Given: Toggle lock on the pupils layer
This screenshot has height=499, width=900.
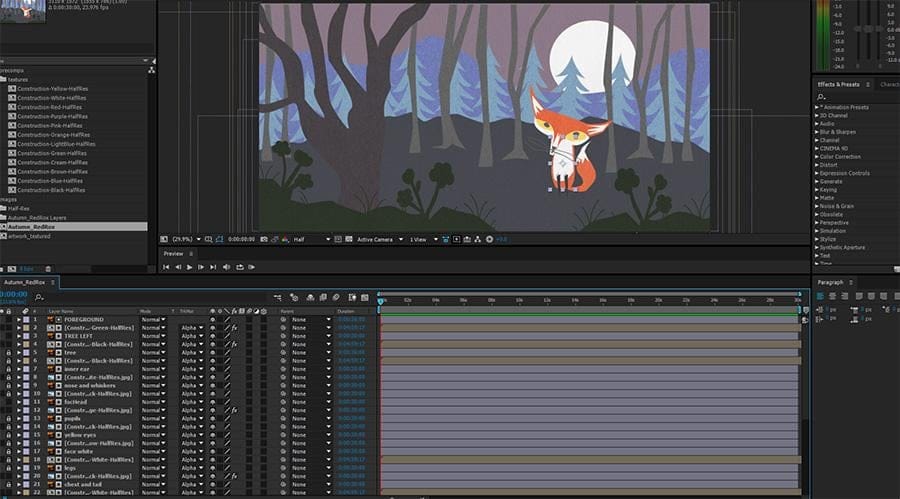Looking at the screenshot, I should [9, 419].
